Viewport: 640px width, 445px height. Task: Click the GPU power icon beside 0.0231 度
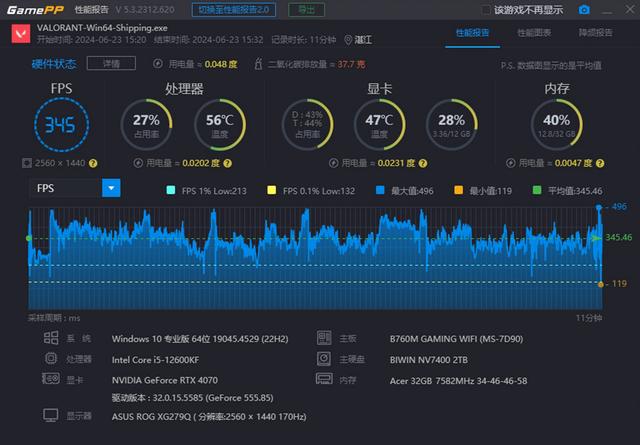click(x=333, y=163)
